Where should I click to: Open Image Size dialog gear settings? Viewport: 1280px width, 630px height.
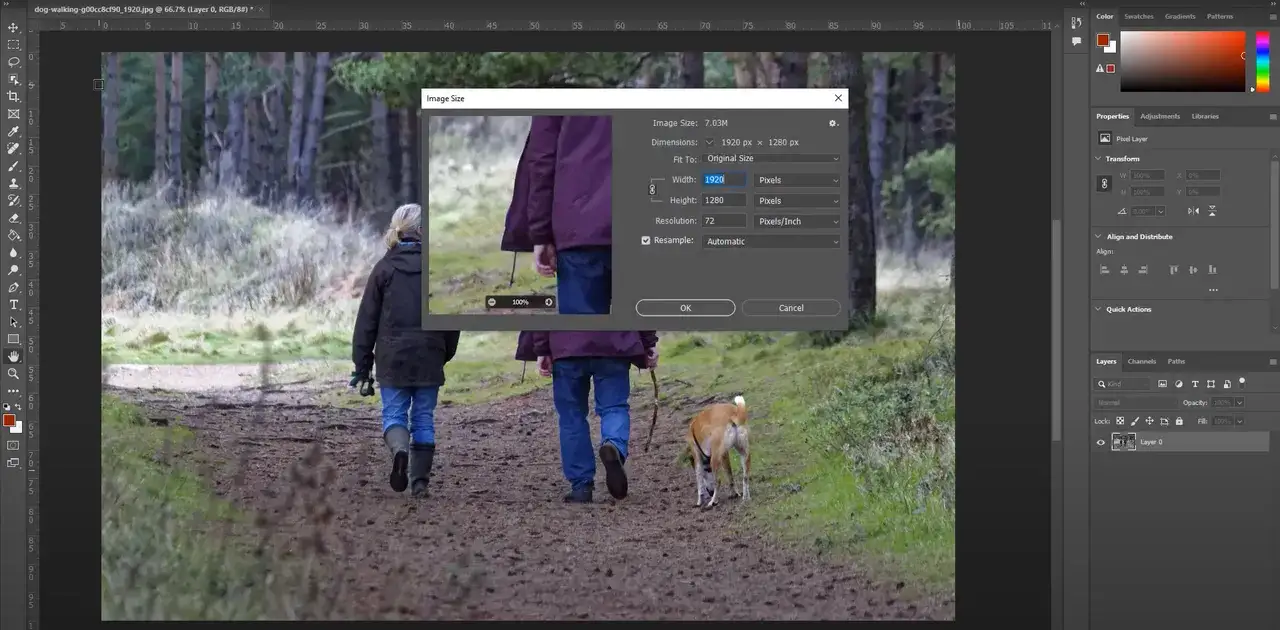pyautogui.click(x=833, y=123)
